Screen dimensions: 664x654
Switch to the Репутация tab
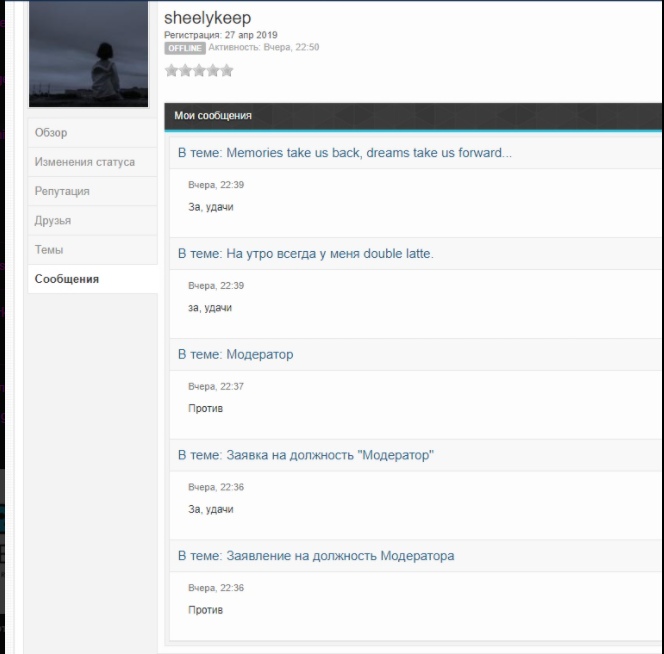point(92,191)
